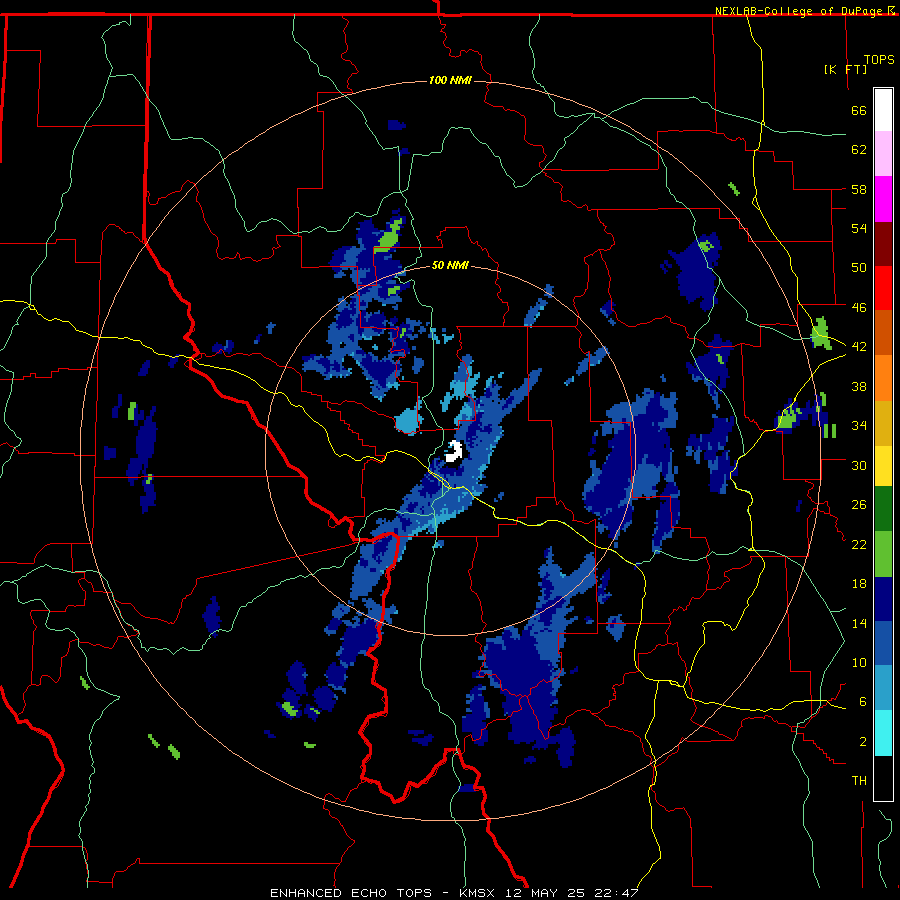Click the medium blue swatch in the legend
Viewport: 900px width, 900px height.
(883, 643)
